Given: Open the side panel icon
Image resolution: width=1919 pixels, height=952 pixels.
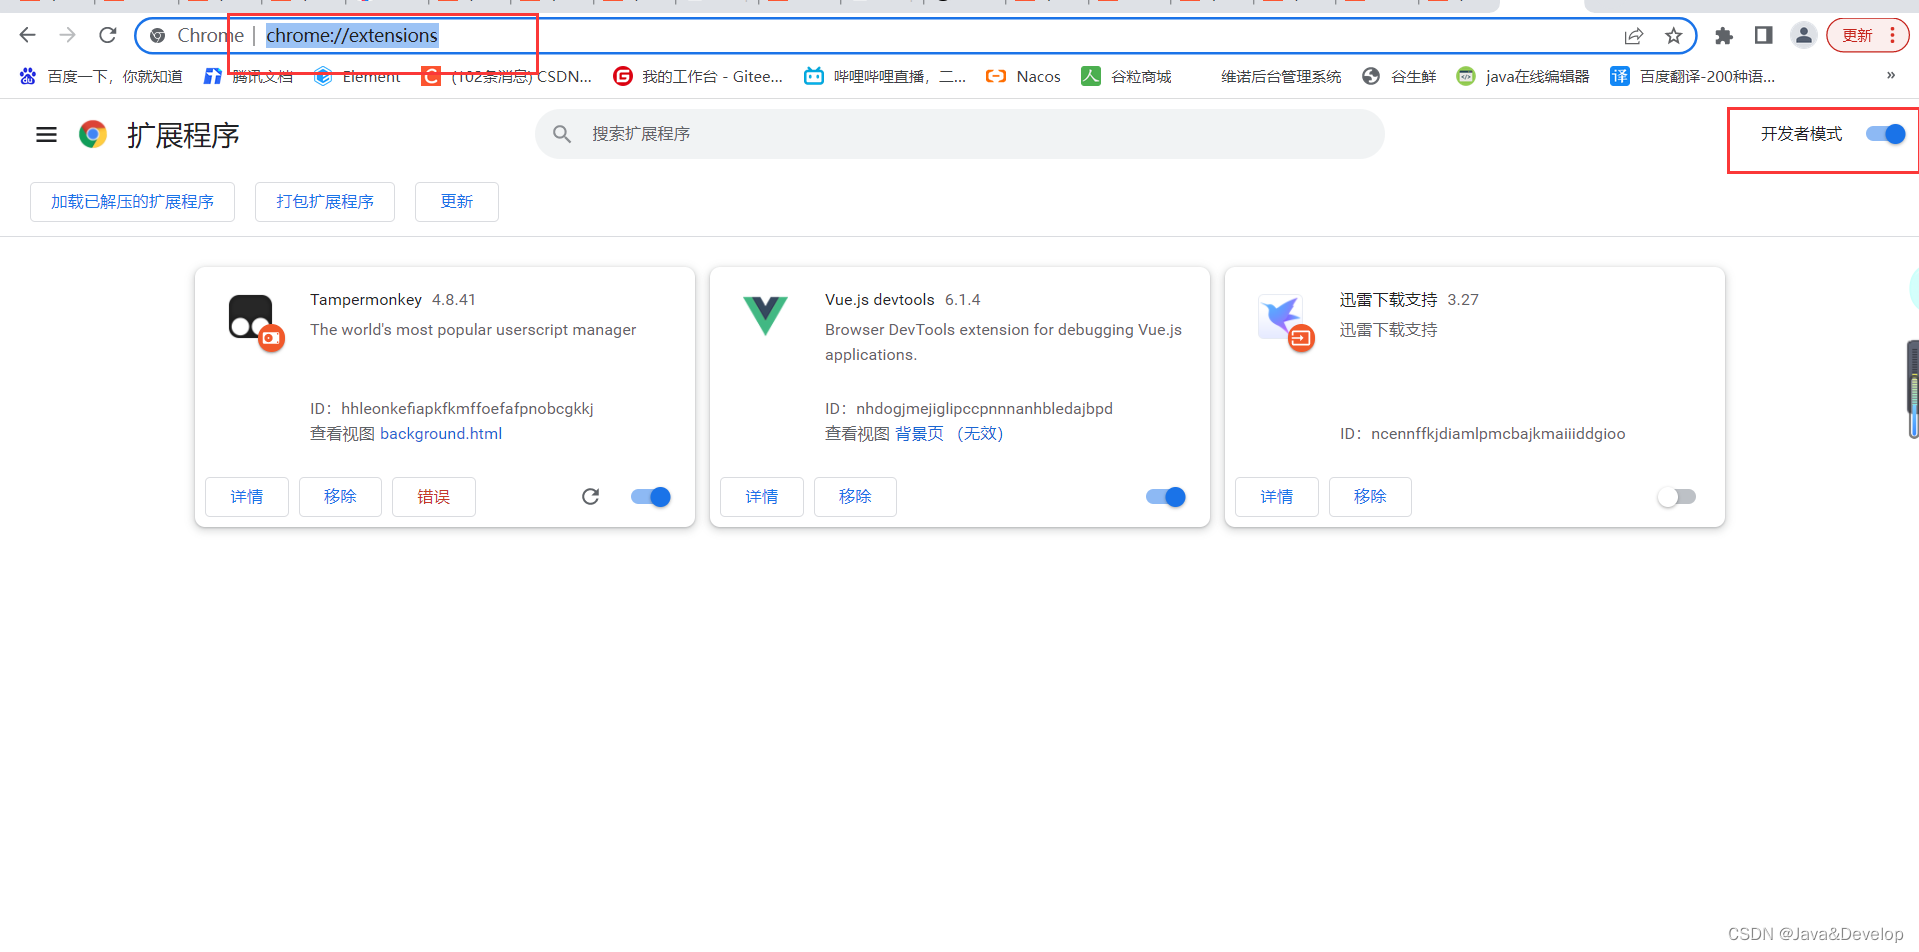Looking at the screenshot, I should (1764, 36).
